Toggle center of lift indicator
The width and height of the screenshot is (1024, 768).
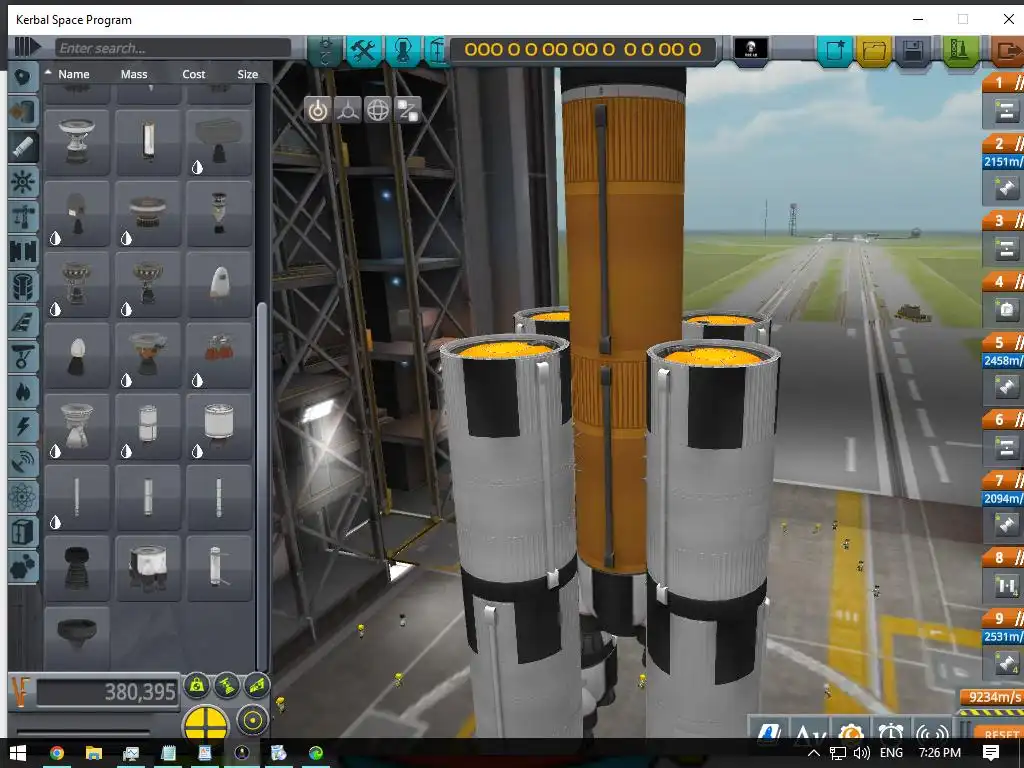pos(257,685)
